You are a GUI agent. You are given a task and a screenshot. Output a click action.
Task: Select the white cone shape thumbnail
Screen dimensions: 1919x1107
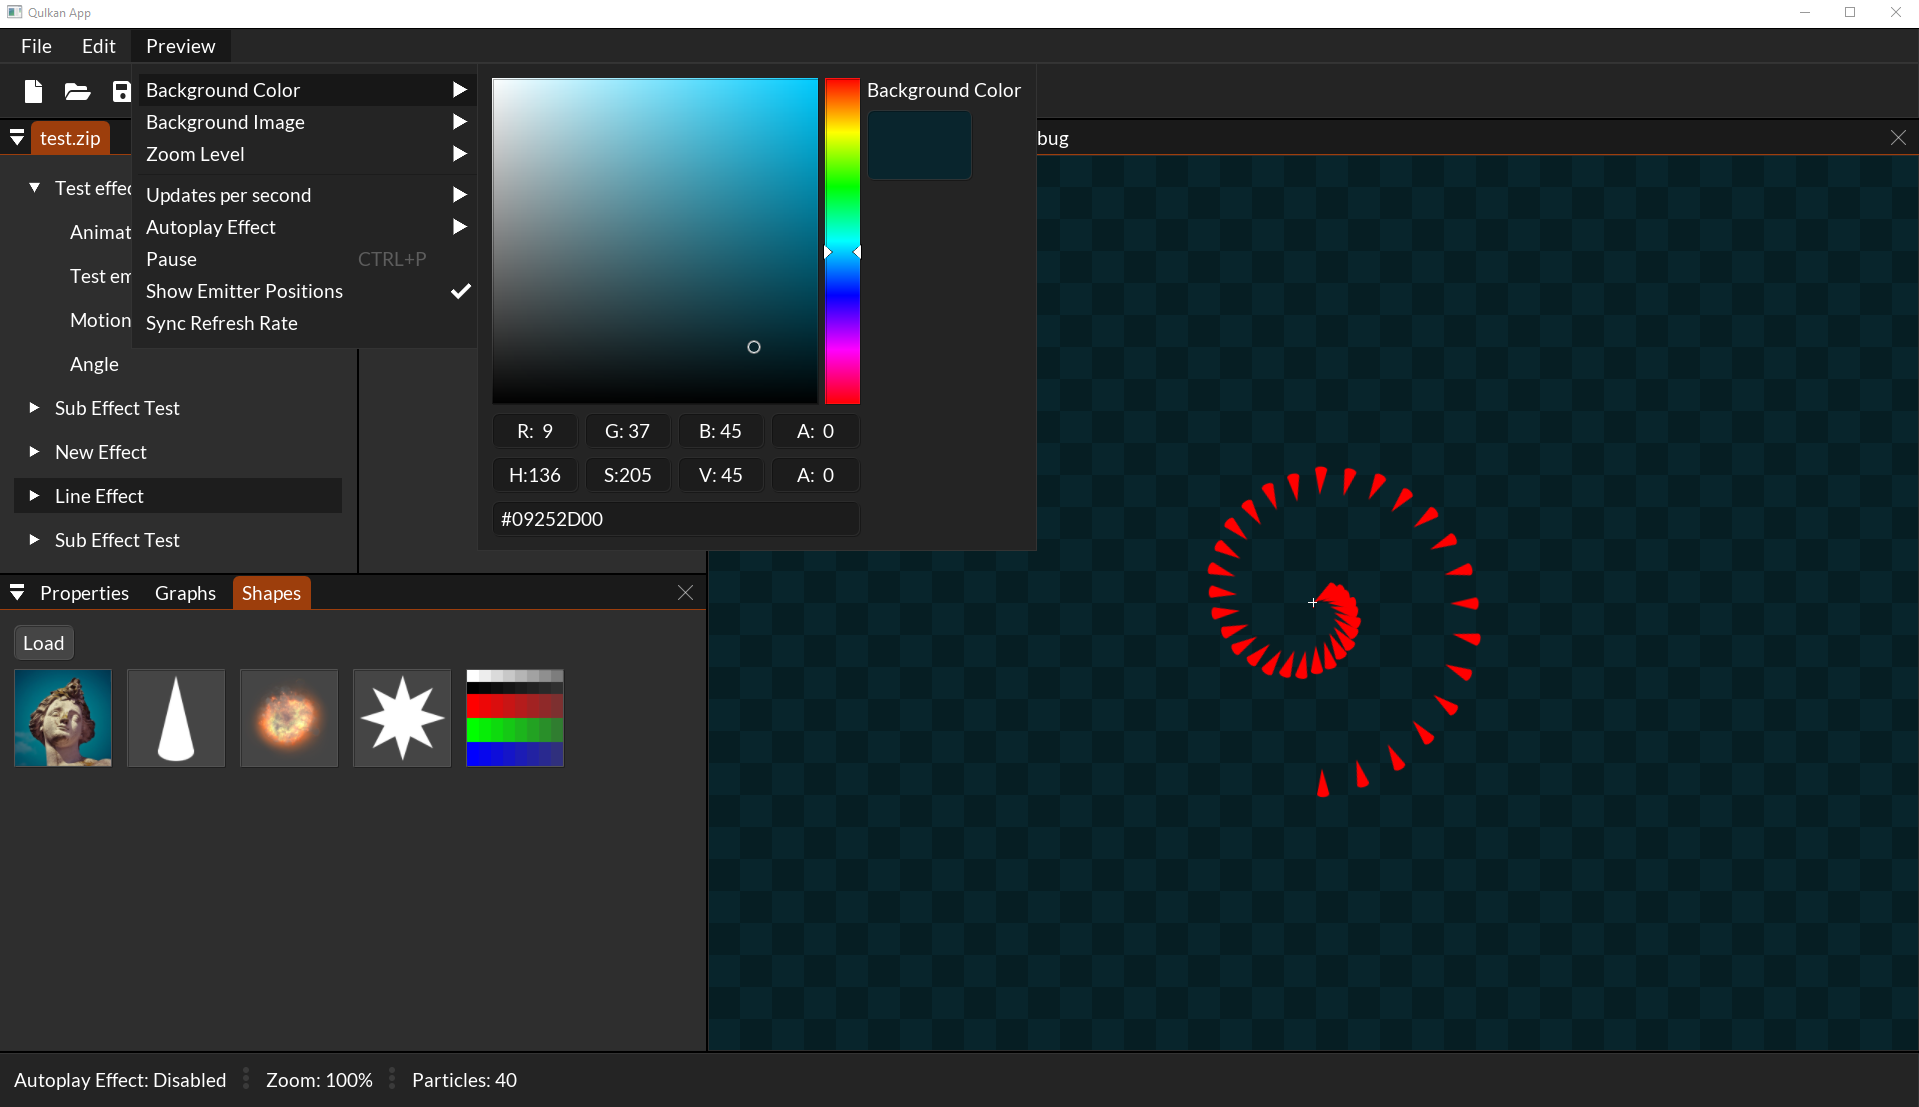(x=176, y=718)
